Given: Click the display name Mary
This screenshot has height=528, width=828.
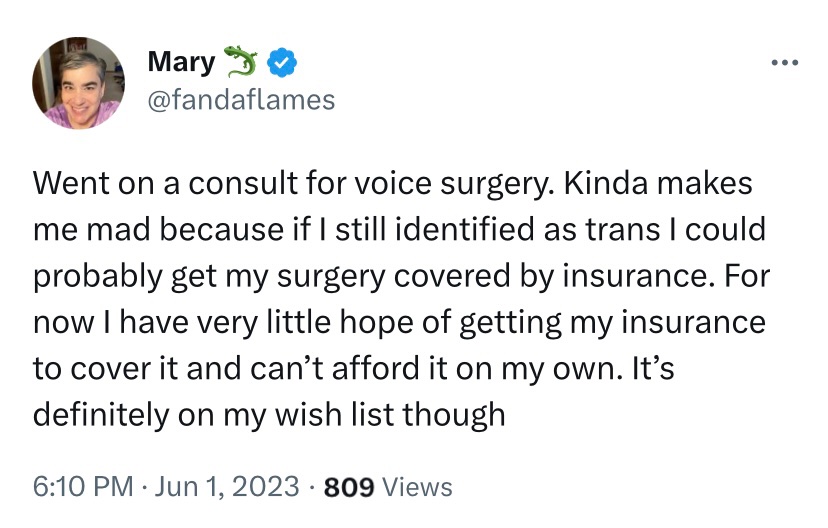Looking at the screenshot, I should 181,63.
